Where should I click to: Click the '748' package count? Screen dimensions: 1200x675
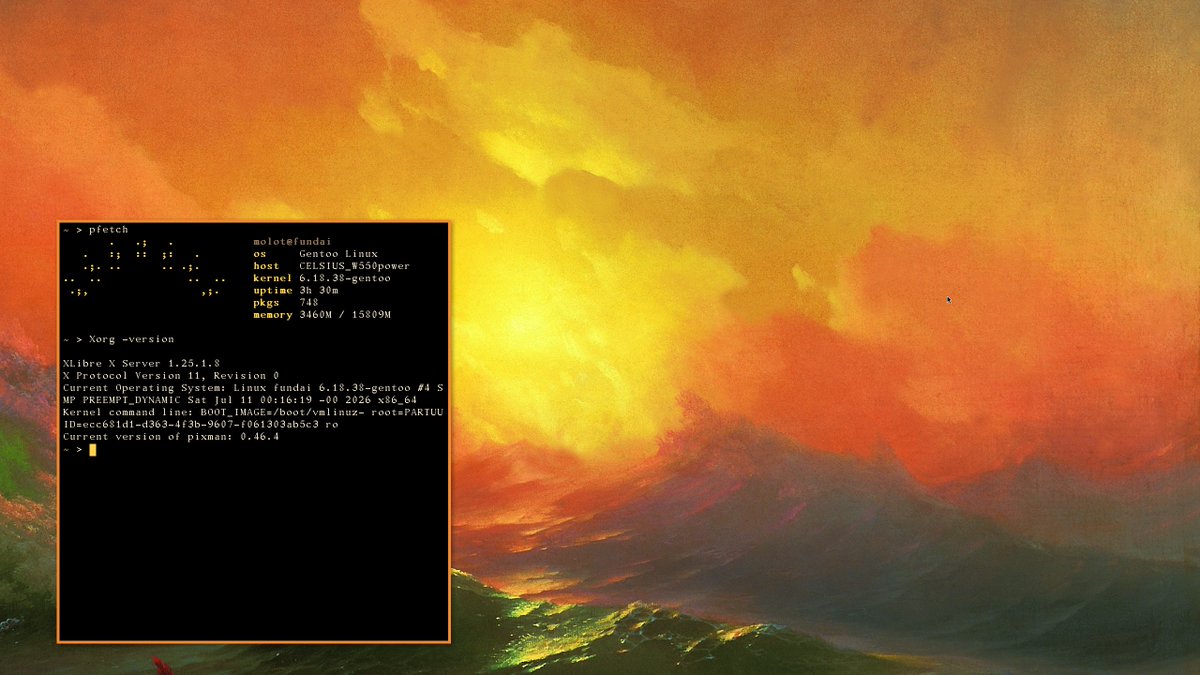(x=308, y=302)
